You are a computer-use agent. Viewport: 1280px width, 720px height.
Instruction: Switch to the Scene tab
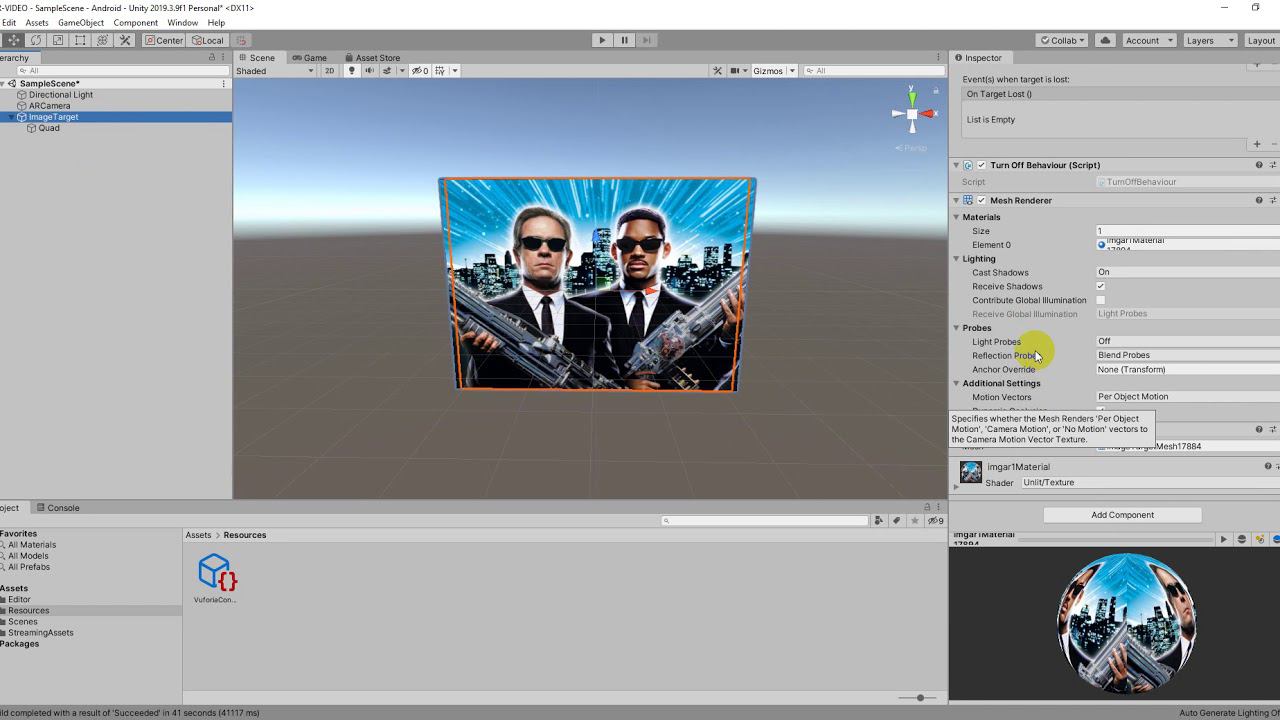pyautogui.click(x=256, y=58)
